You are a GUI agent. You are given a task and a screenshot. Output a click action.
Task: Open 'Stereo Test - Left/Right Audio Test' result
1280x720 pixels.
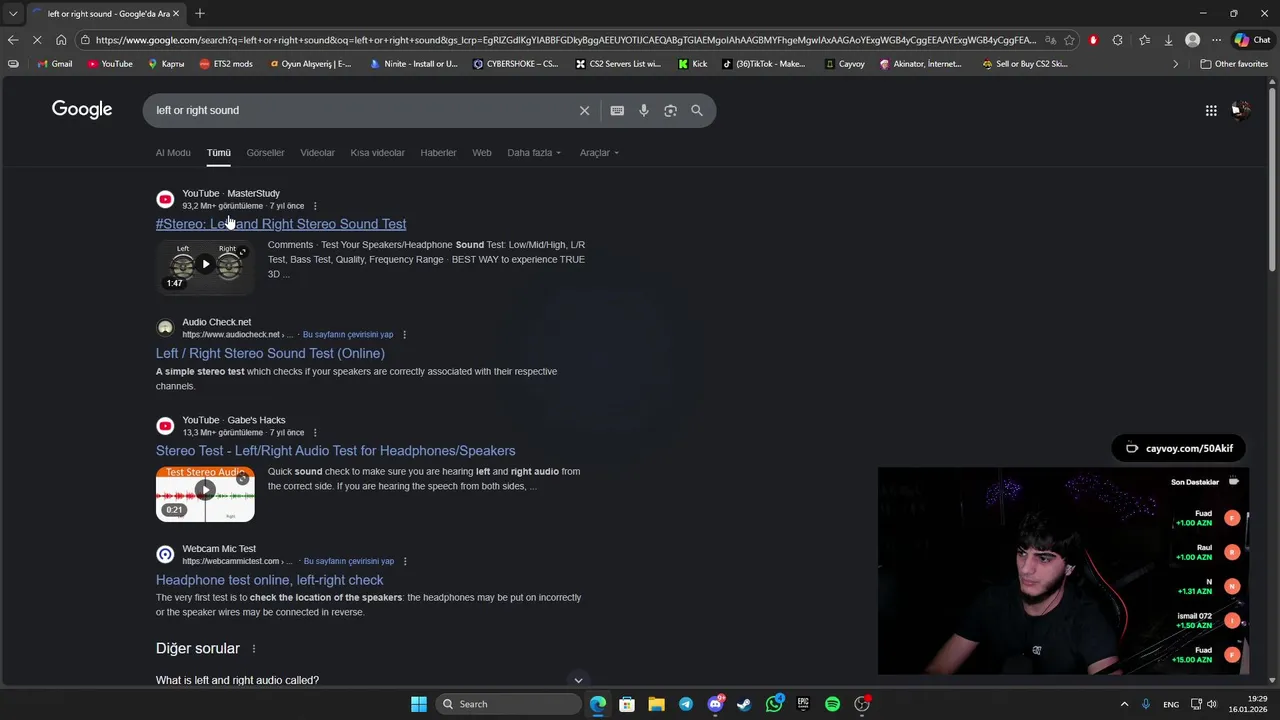tap(336, 451)
